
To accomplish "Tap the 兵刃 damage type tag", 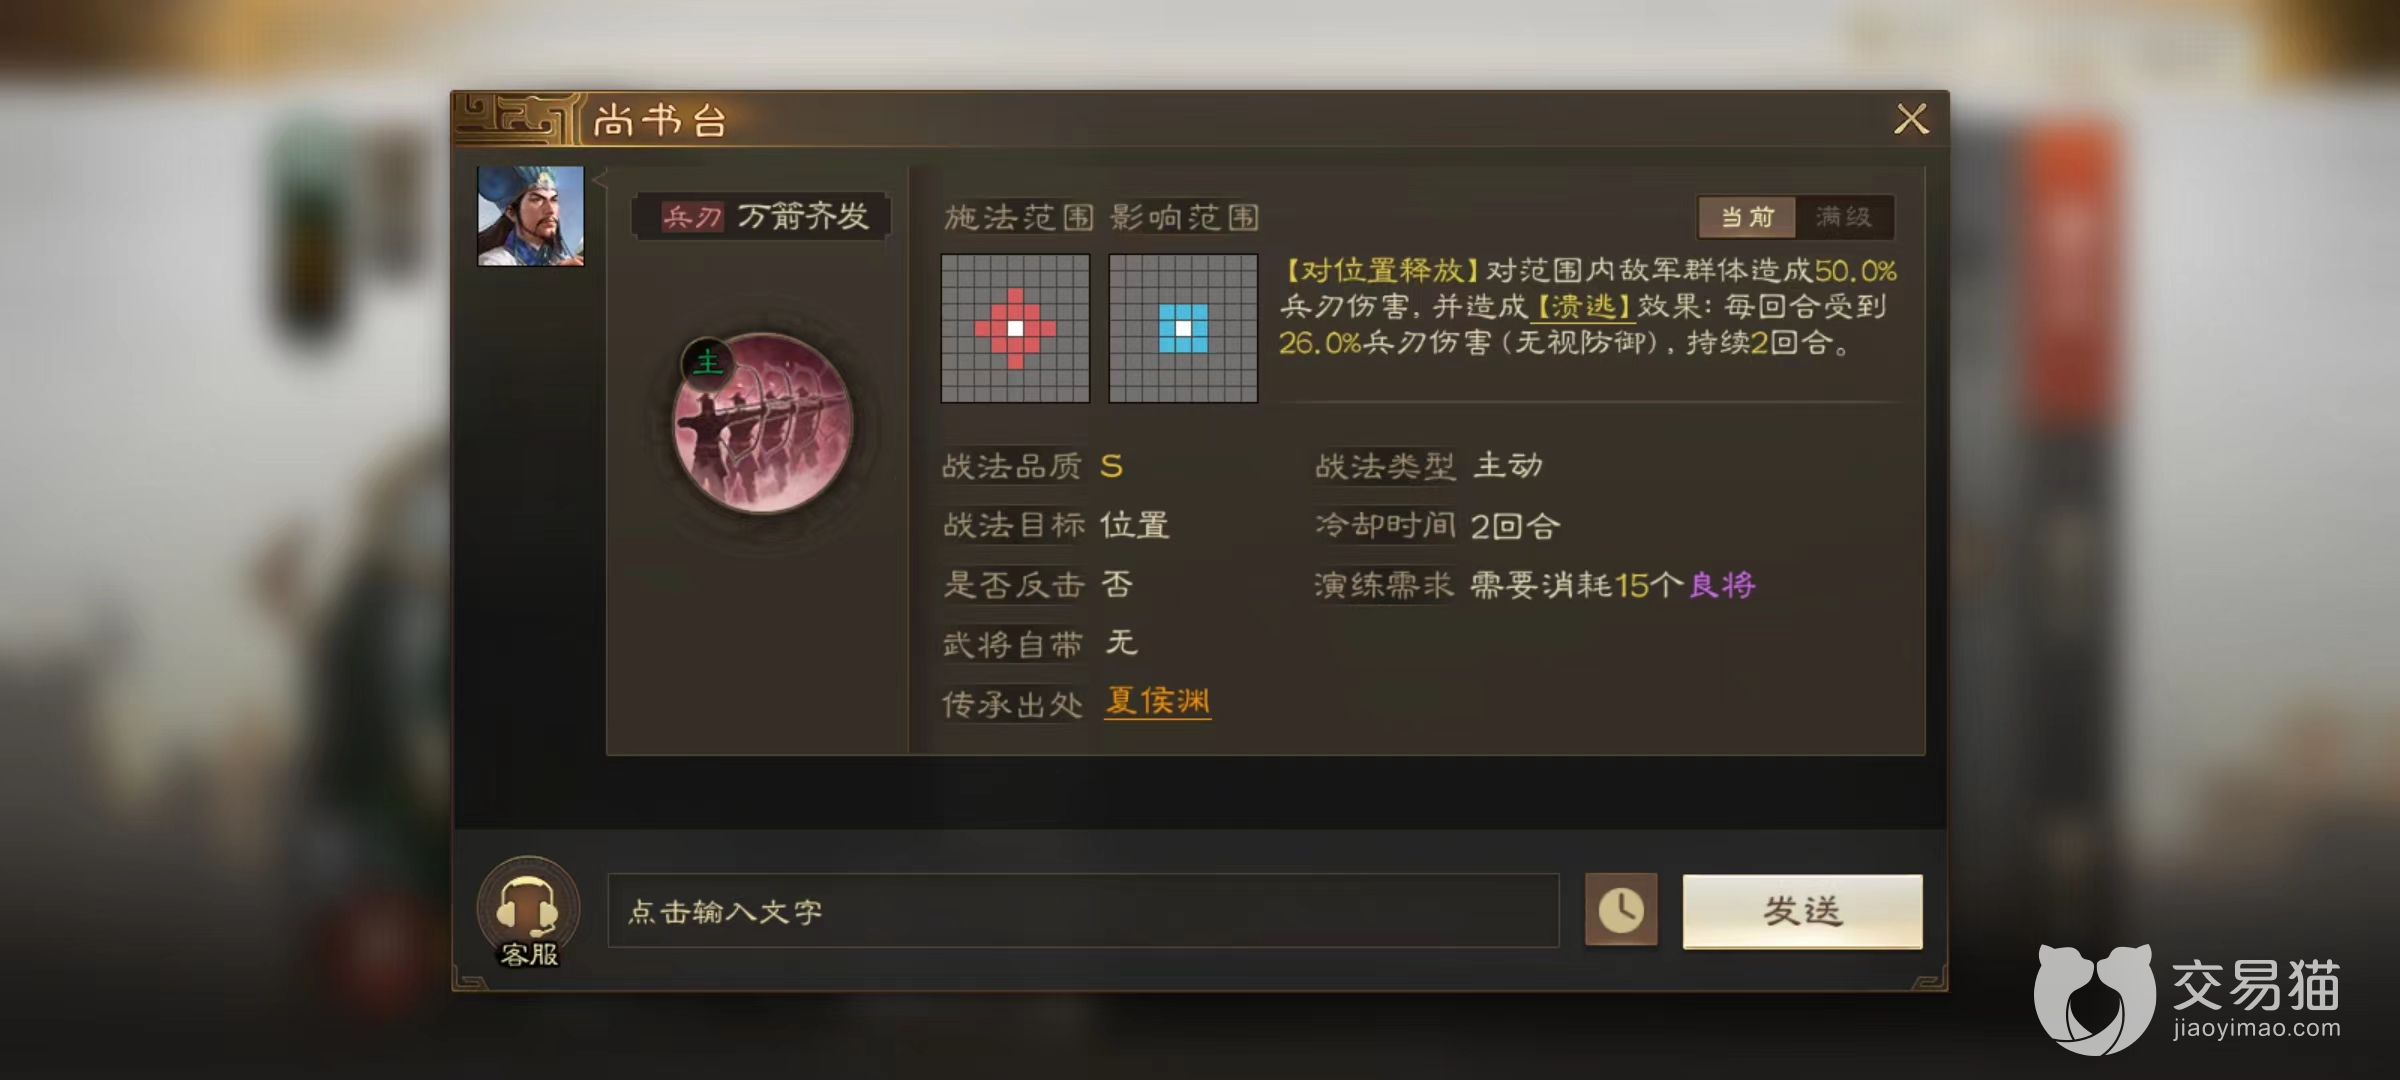I will tap(691, 216).
